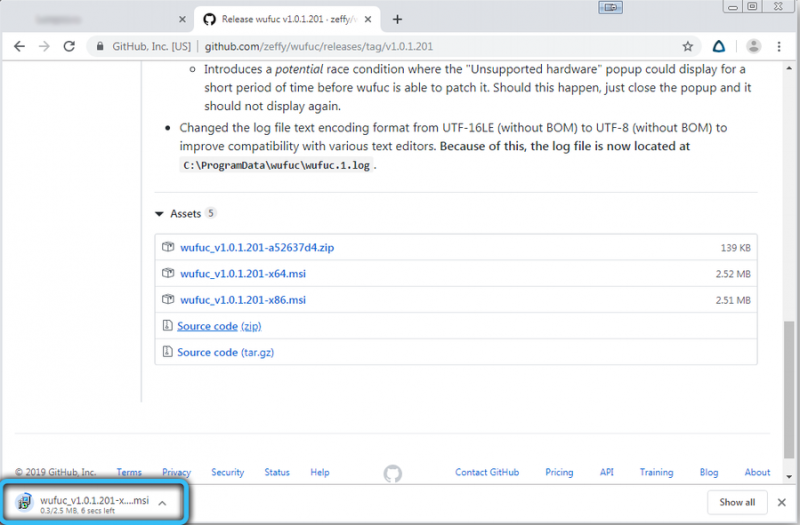Screen dimensions: 800x525
Task: Click the package icon beside the x86.msi asset
Action: 168,299
